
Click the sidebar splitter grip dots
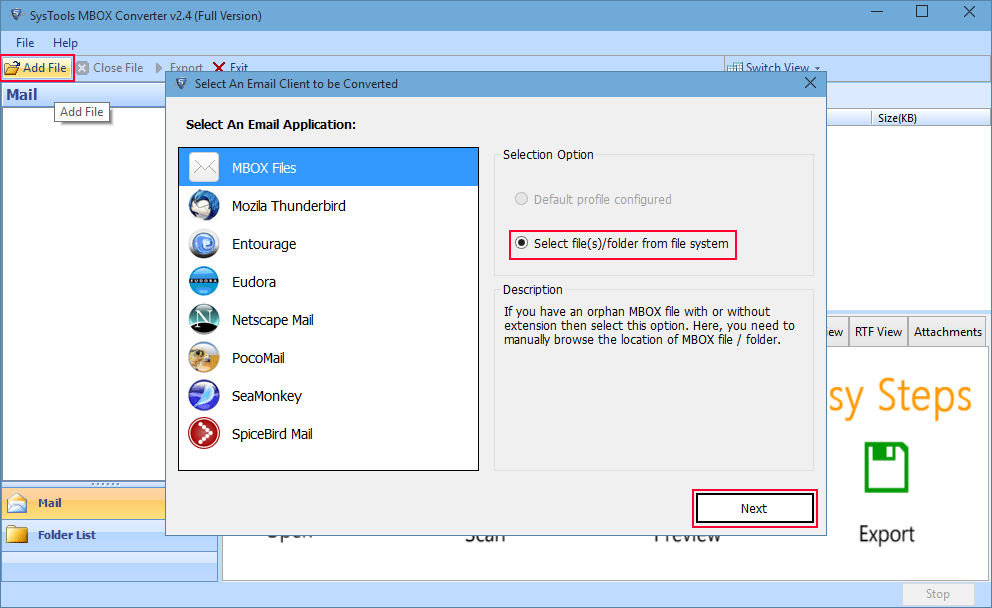pyautogui.click(x=105, y=484)
